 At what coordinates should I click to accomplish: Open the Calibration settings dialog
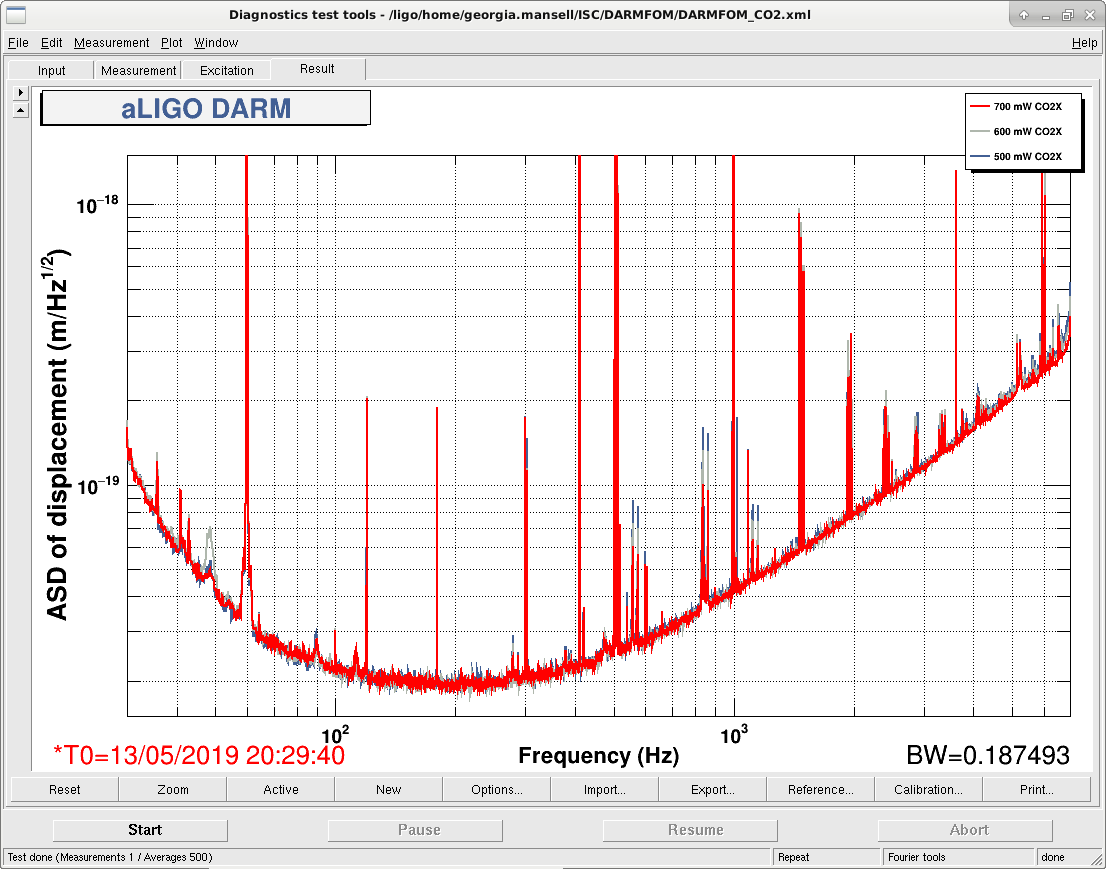(928, 789)
